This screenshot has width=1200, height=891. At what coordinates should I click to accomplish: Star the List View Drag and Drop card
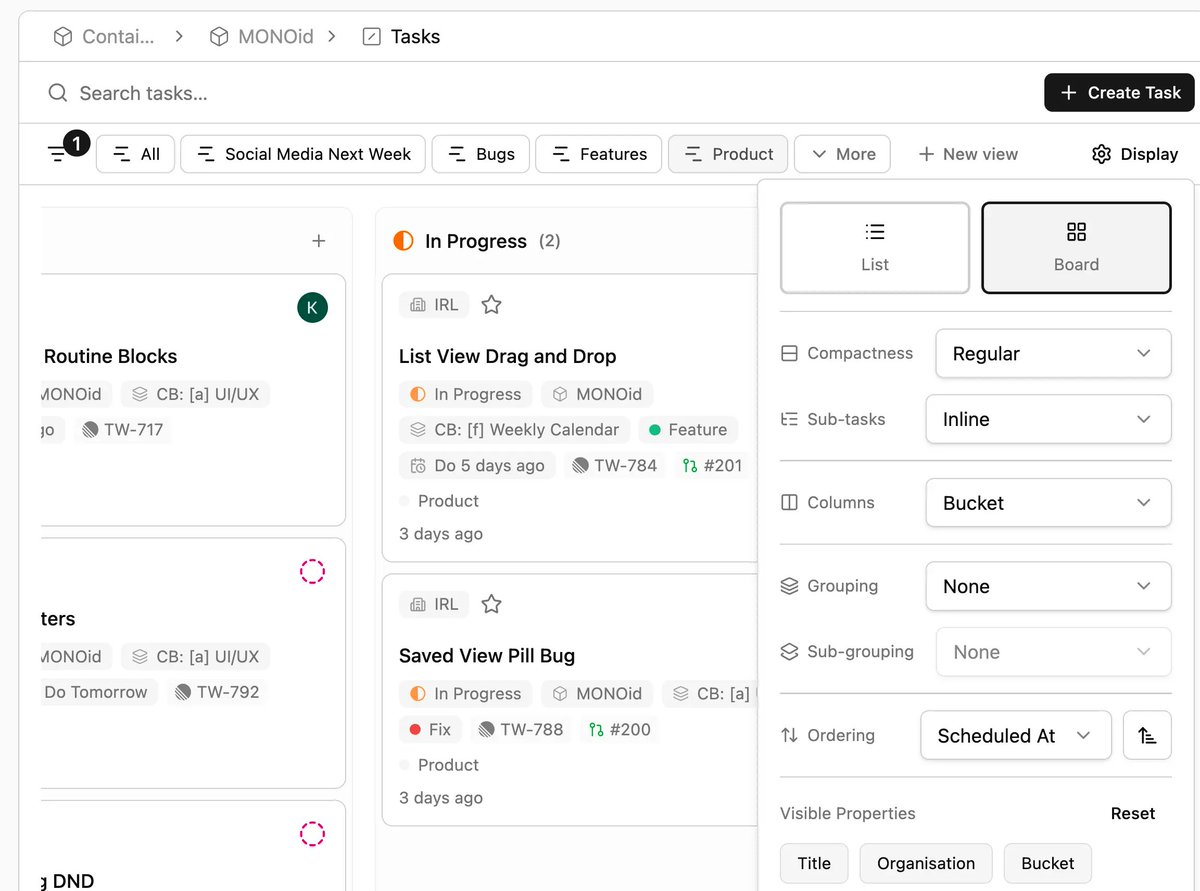[x=491, y=305]
